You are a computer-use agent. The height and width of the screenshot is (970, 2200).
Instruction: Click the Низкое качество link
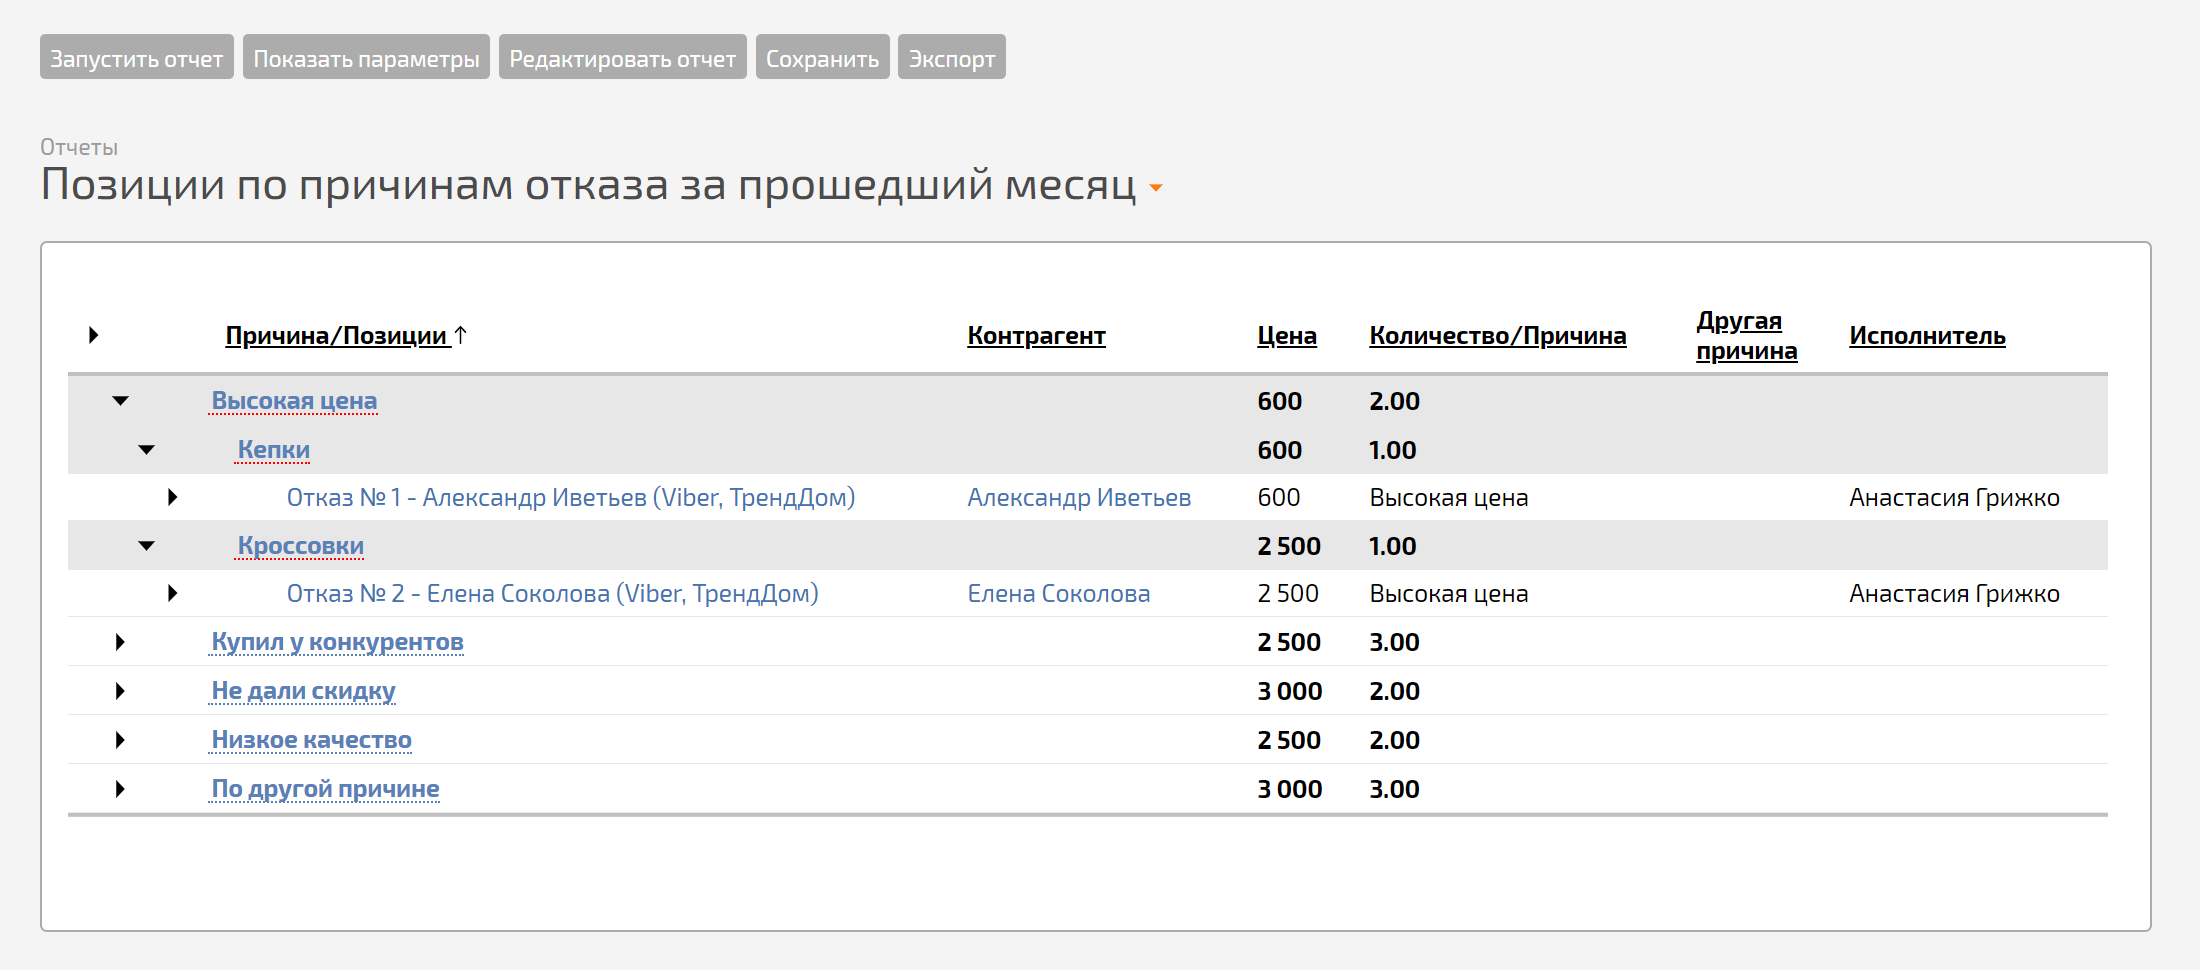(x=311, y=739)
